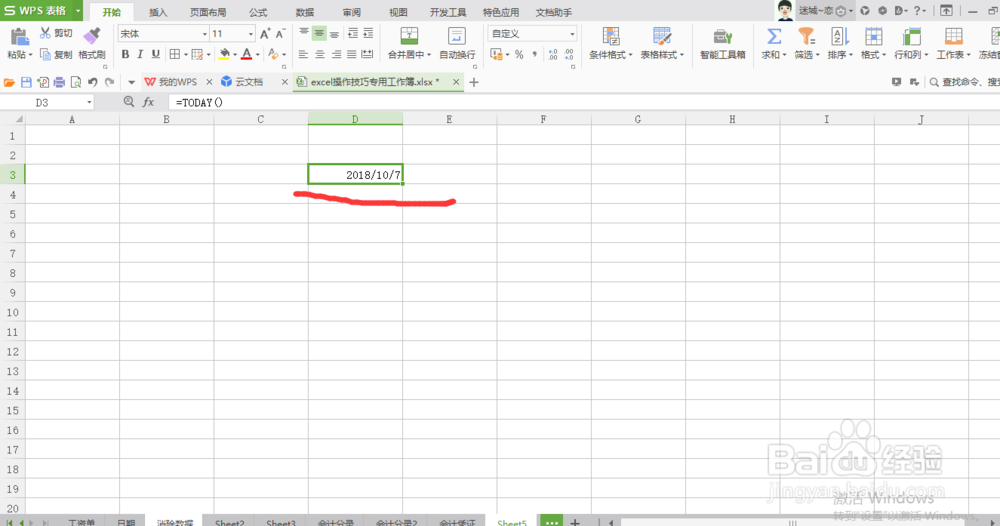Click the clear formatting eraser icon
Viewport: 1000px width, 526px height.
coord(274,55)
